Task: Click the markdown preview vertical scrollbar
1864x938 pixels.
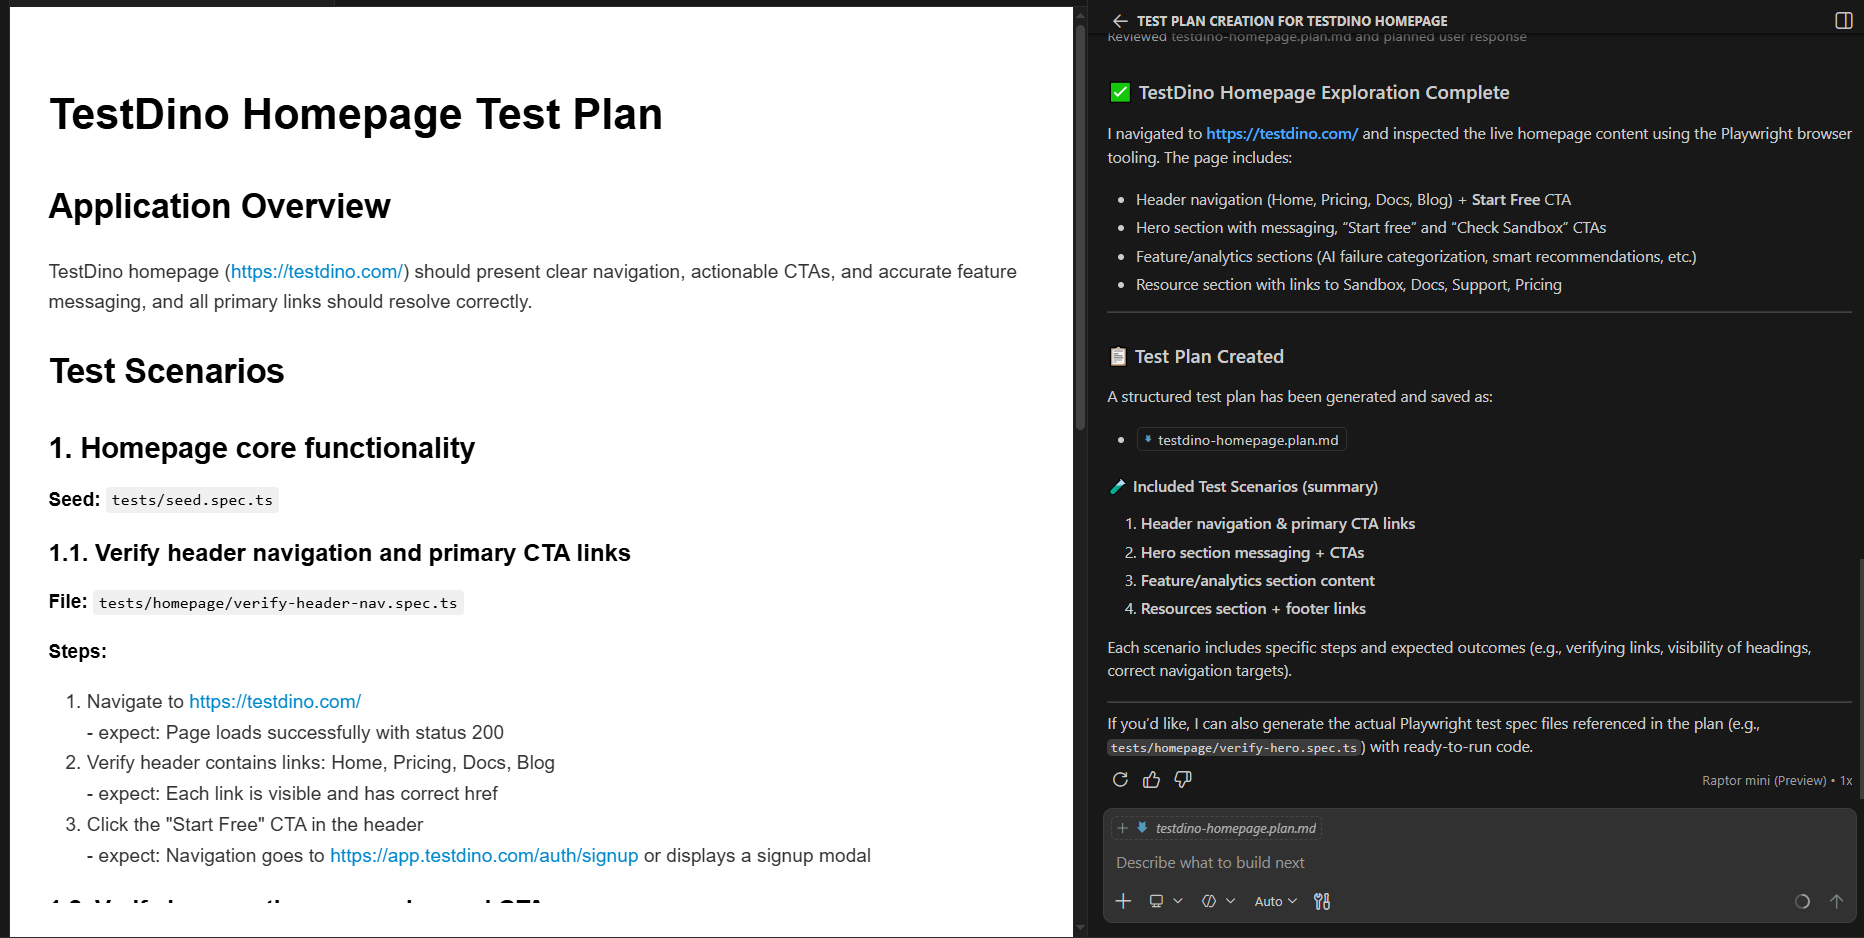Action: coord(1080,230)
